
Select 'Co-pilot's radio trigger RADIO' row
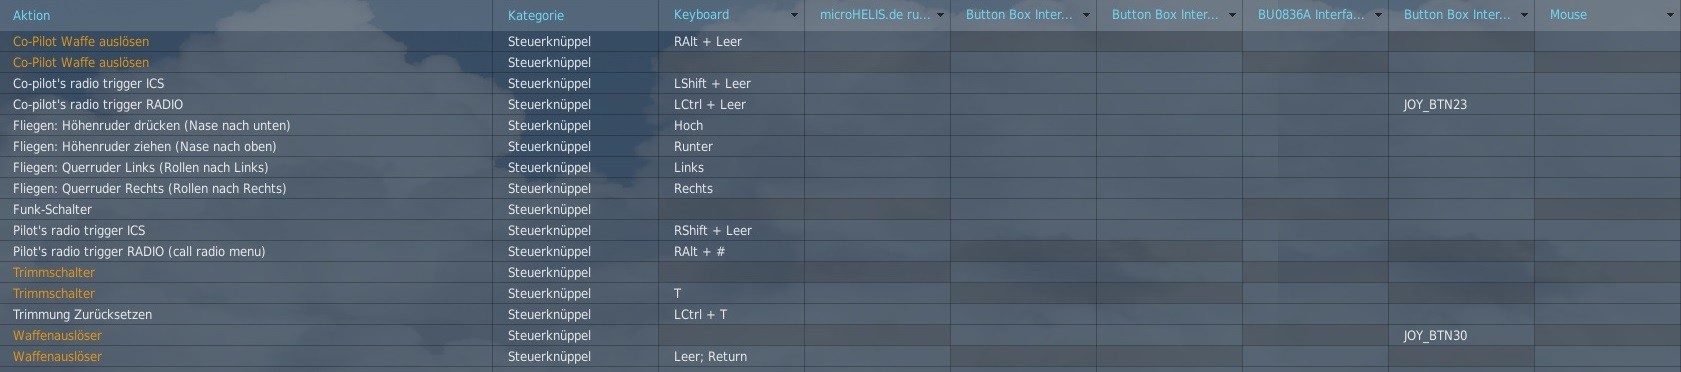pyautogui.click(x=246, y=104)
